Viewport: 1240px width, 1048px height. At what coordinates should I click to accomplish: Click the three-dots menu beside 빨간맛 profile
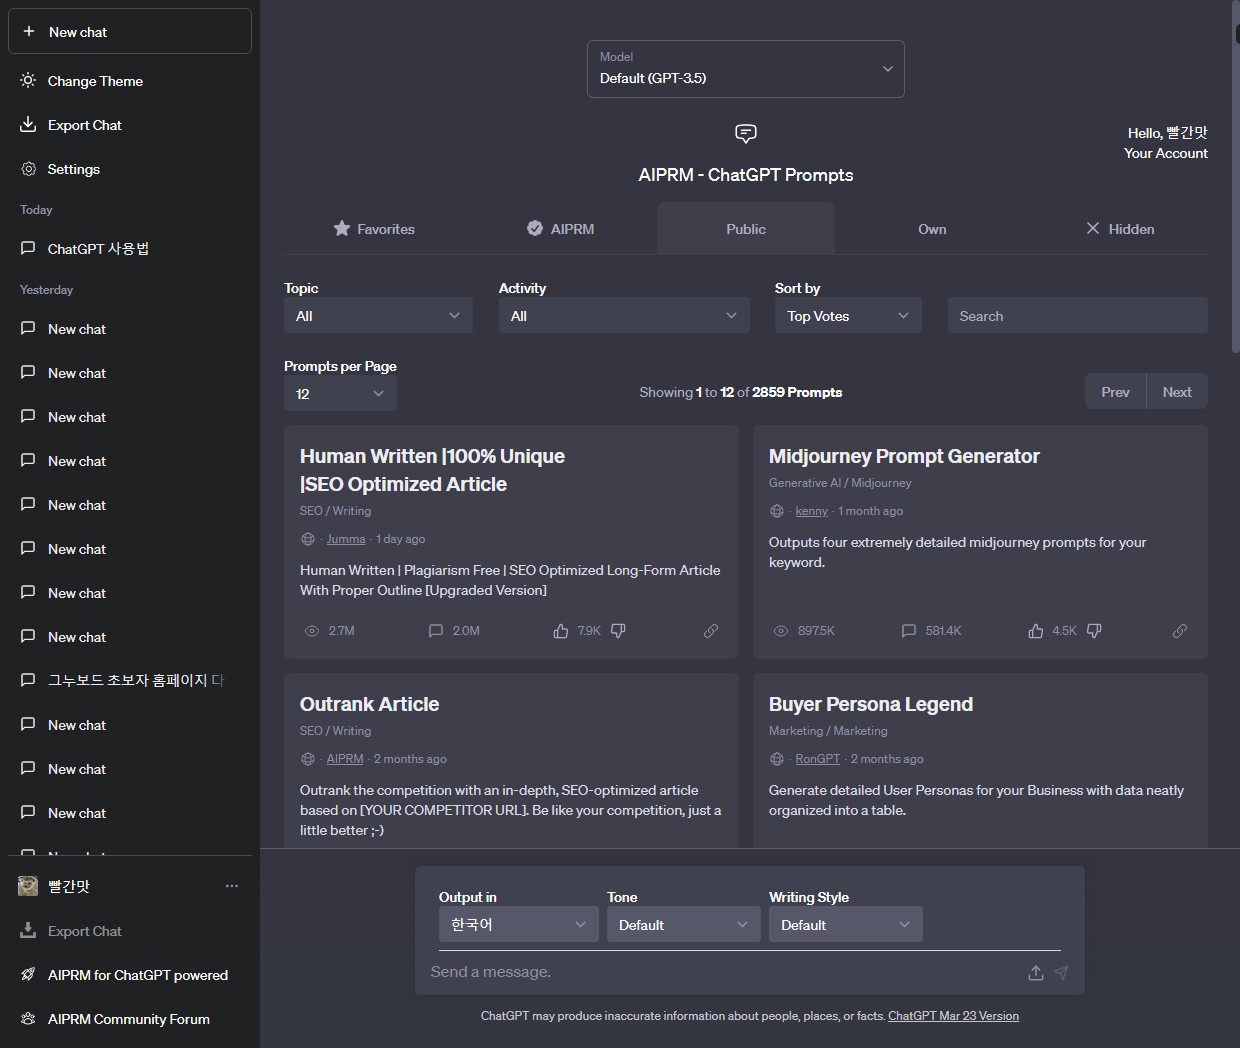pyautogui.click(x=232, y=886)
